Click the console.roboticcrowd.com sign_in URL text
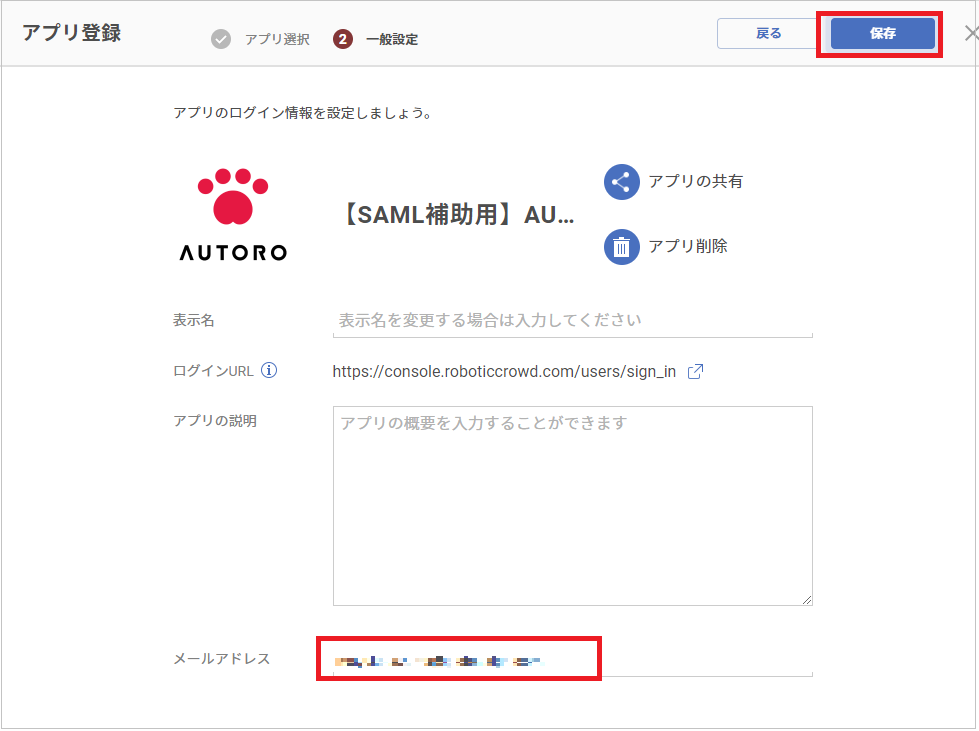Viewport: 979px width, 731px height. click(x=504, y=371)
